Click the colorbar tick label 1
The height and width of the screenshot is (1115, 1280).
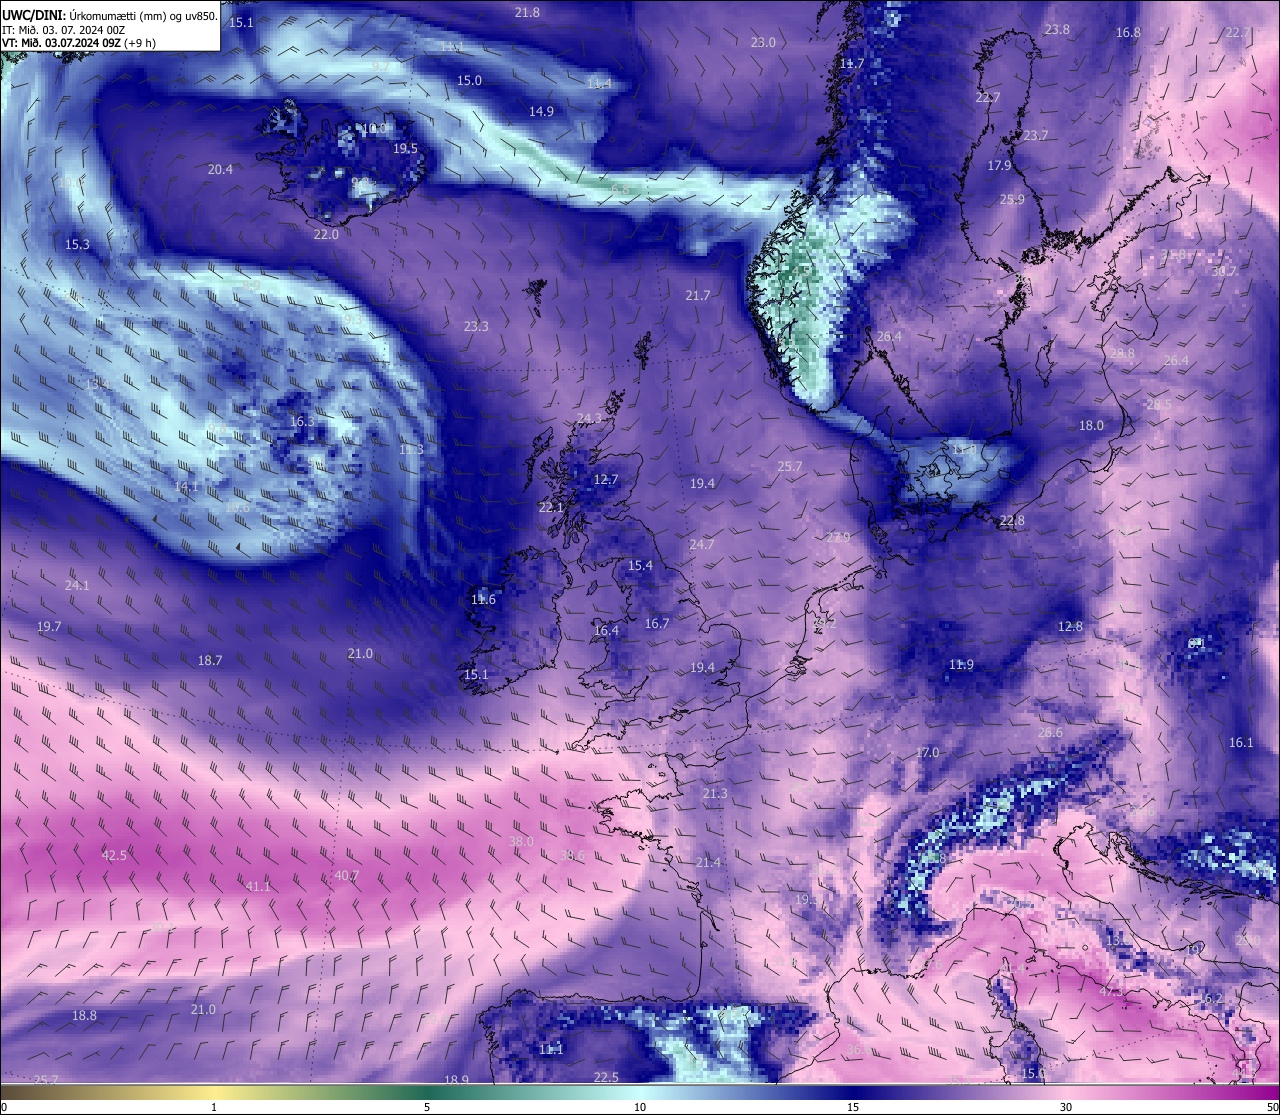pos(214,1108)
